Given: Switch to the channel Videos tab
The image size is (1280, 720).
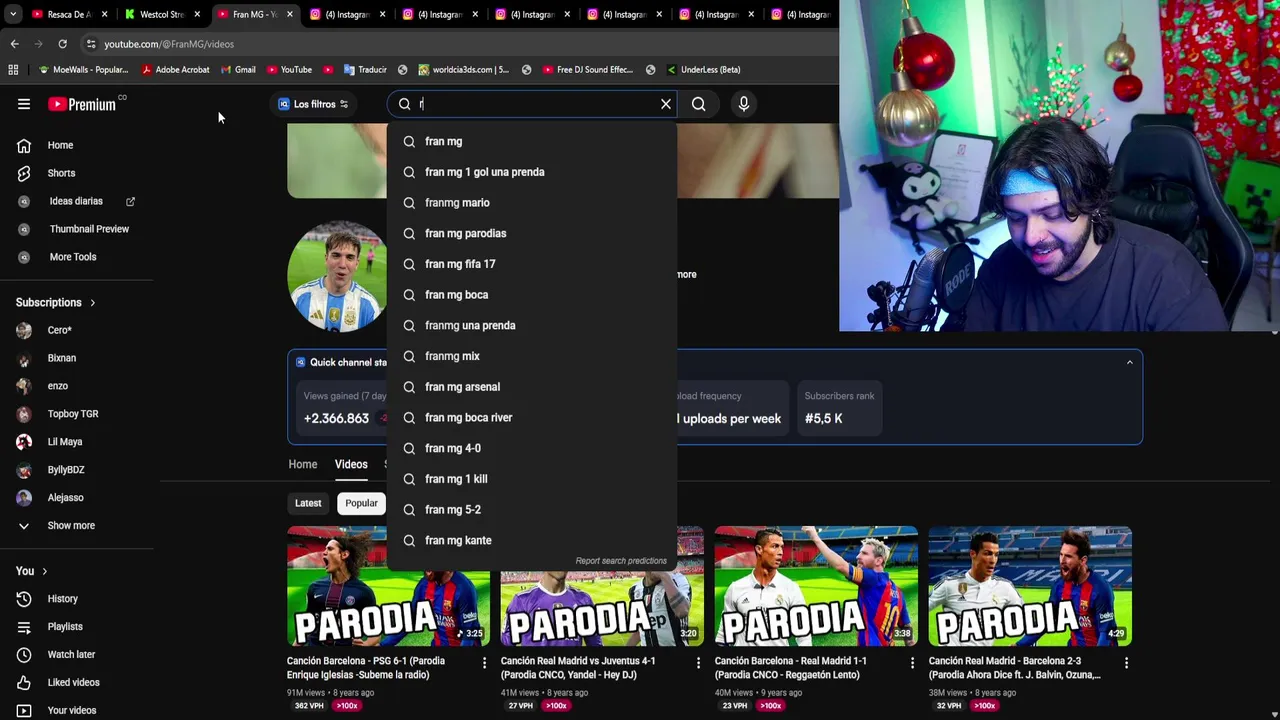Looking at the screenshot, I should [351, 465].
